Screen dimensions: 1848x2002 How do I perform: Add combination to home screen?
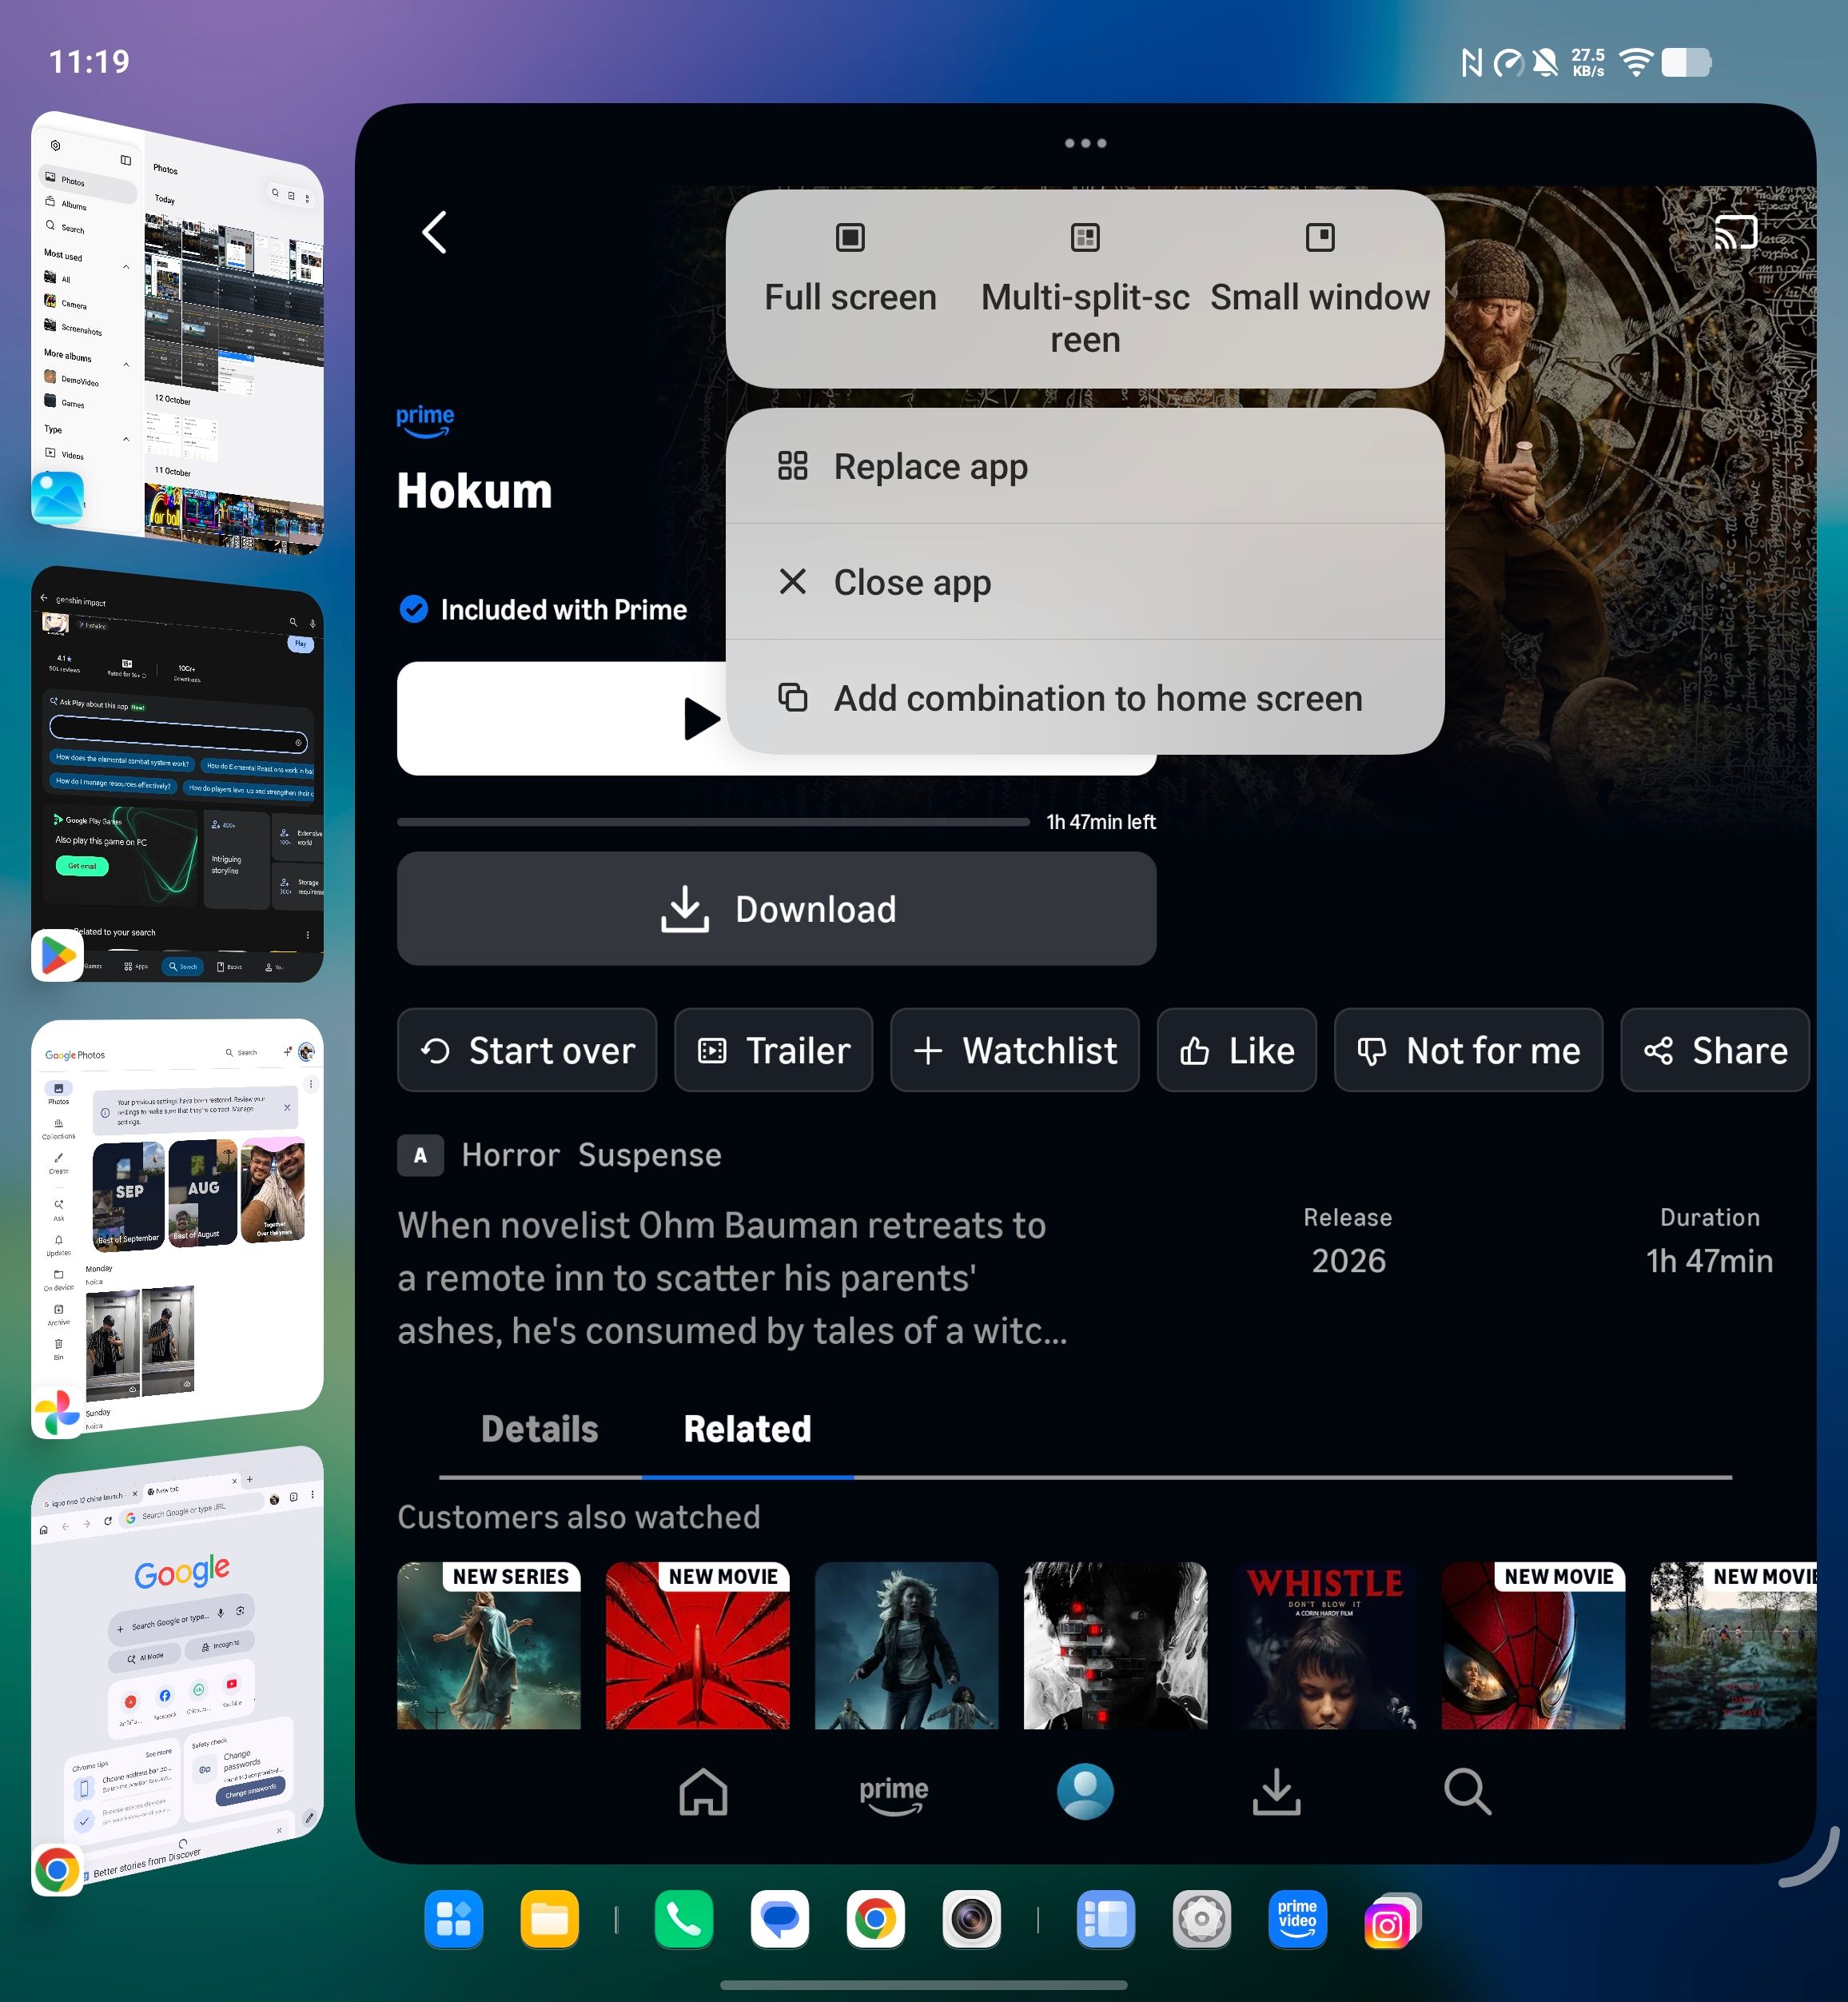point(1085,698)
